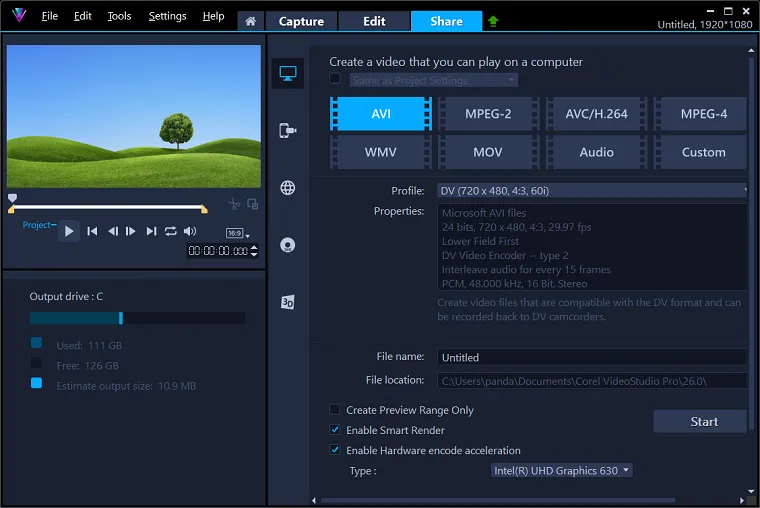Open the Tools menu
760x508 pixels.
(119, 16)
